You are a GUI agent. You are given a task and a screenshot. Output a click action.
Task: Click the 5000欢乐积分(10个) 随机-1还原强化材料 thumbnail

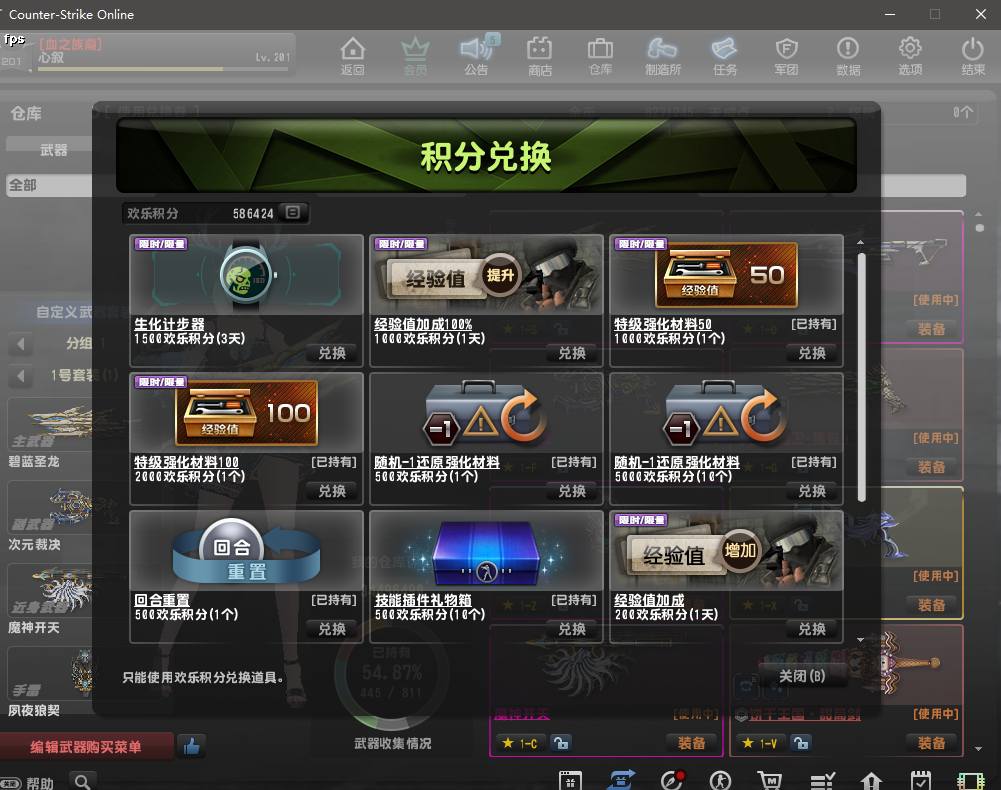tap(726, 413)
